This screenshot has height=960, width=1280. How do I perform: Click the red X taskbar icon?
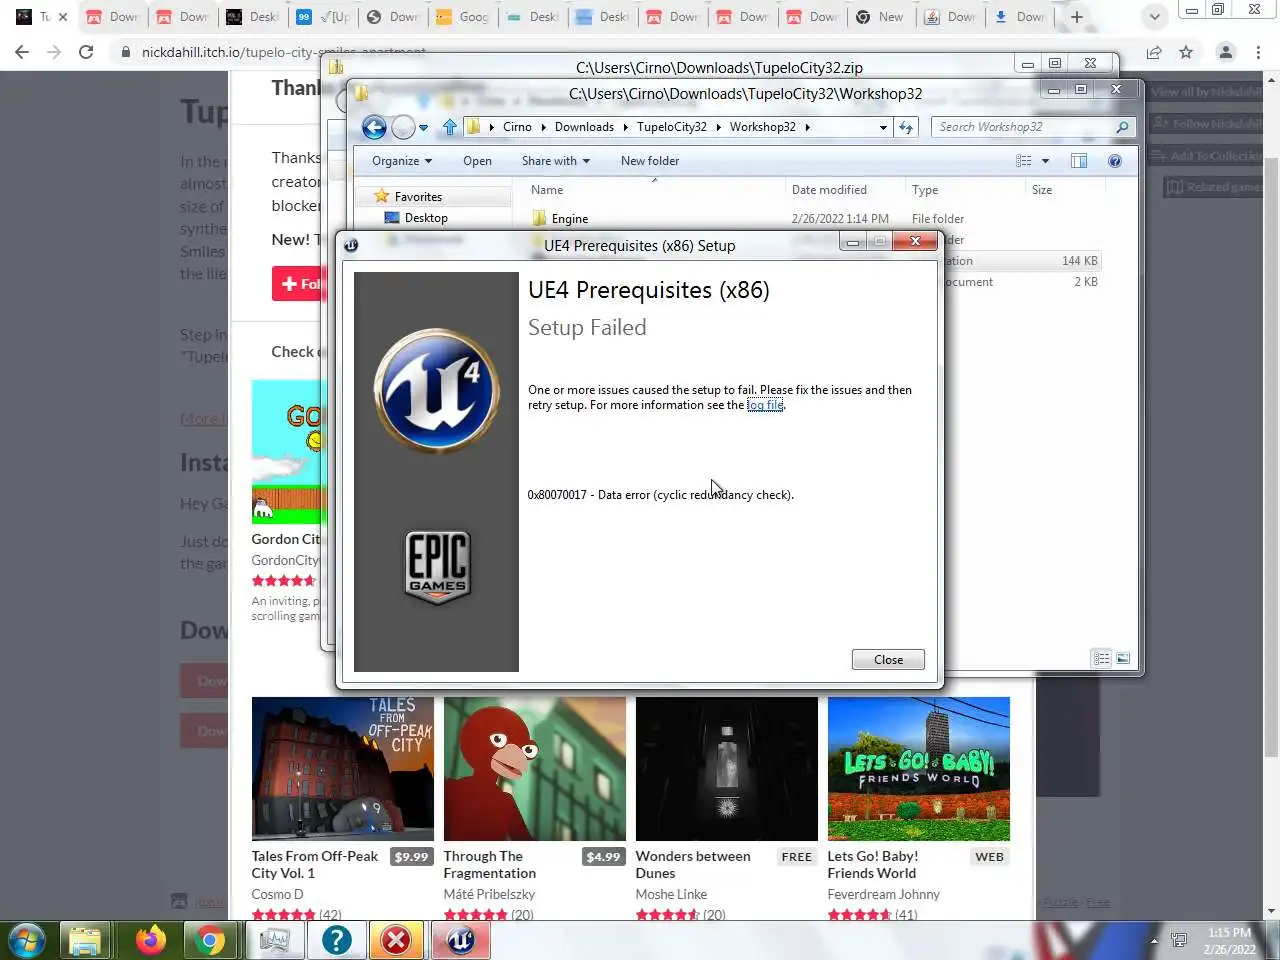[397, 940]
